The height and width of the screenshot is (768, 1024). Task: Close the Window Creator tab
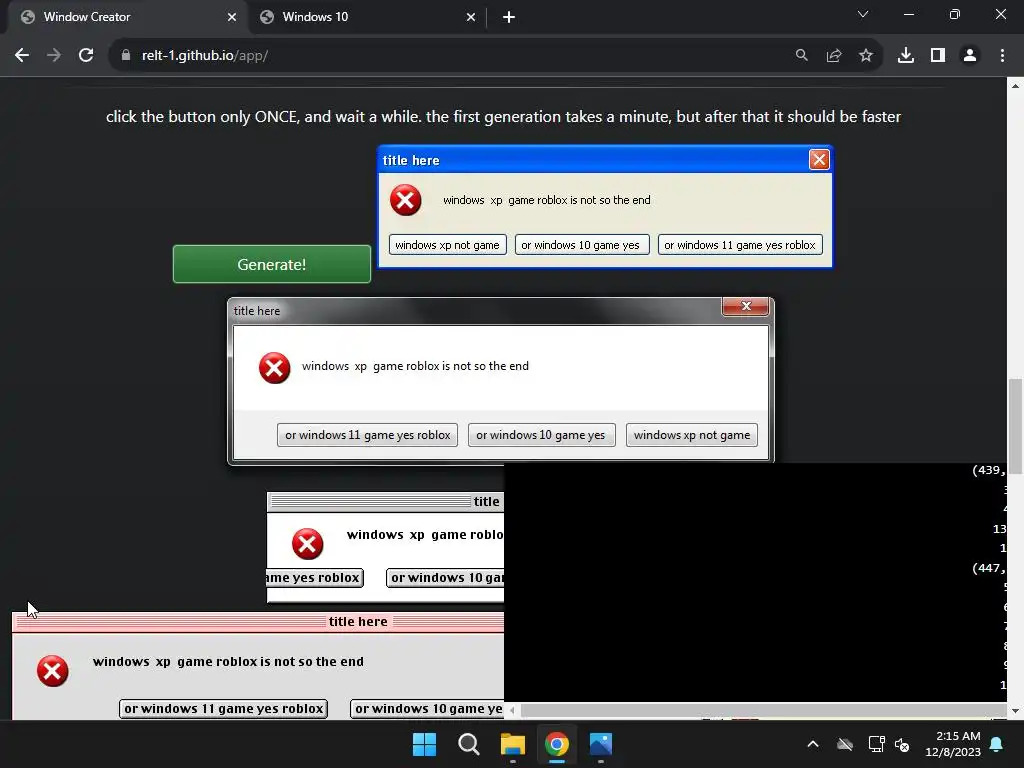(232, 17)
